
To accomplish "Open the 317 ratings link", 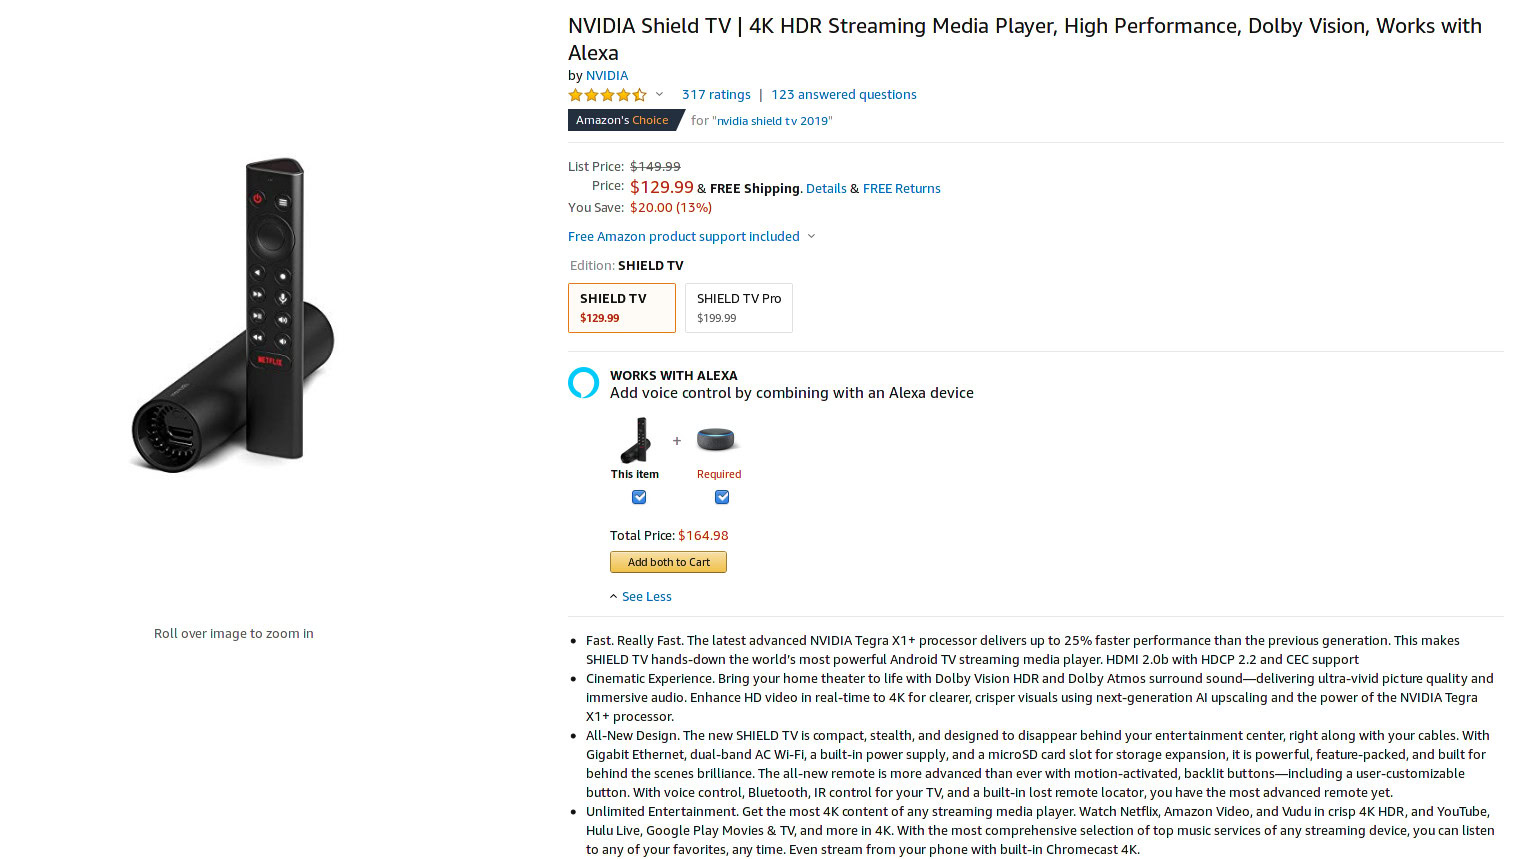I will [716, 95].
